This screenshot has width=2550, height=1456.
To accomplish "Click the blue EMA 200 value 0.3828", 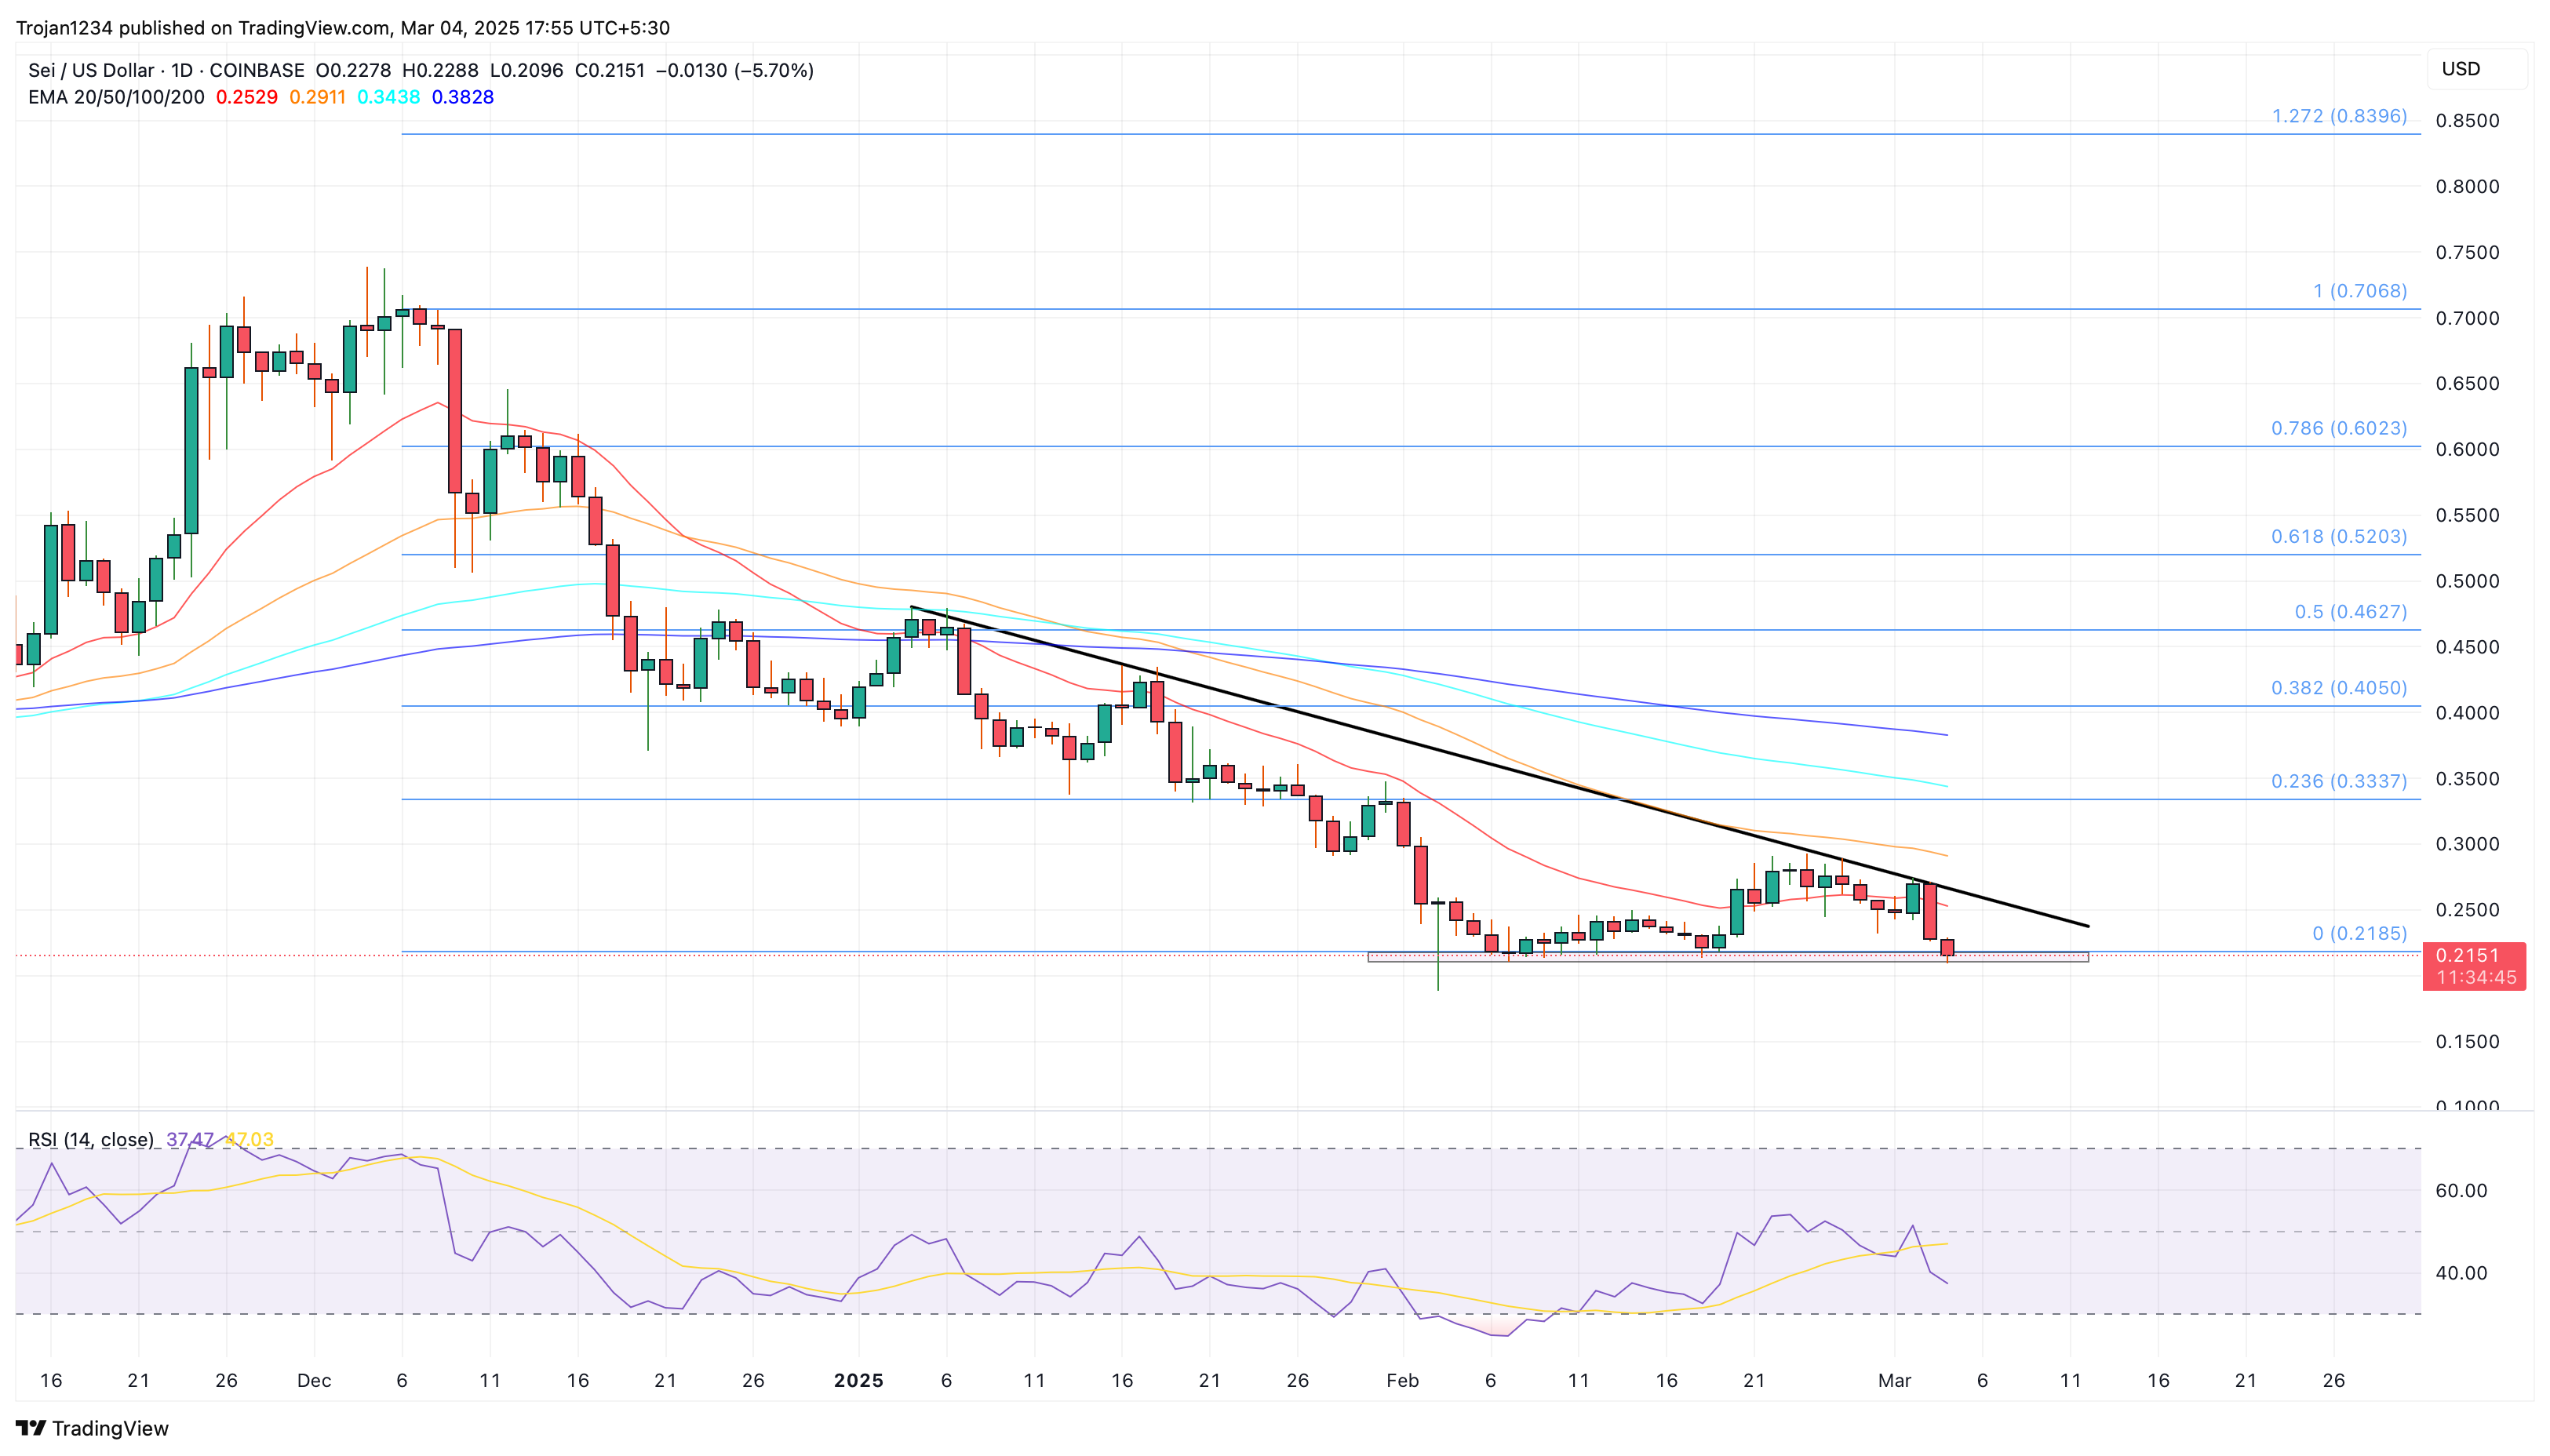I will tap(463, 97).
